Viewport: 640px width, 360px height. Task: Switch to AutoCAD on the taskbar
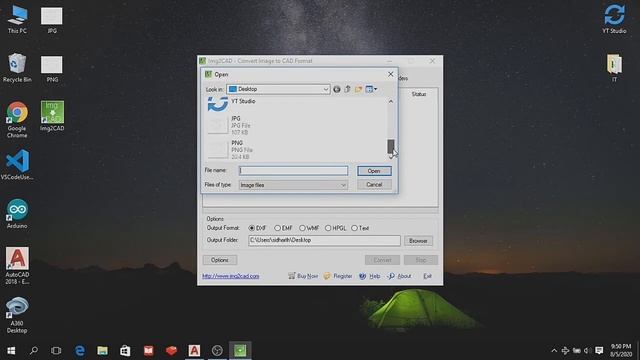(x=194, y=351)
